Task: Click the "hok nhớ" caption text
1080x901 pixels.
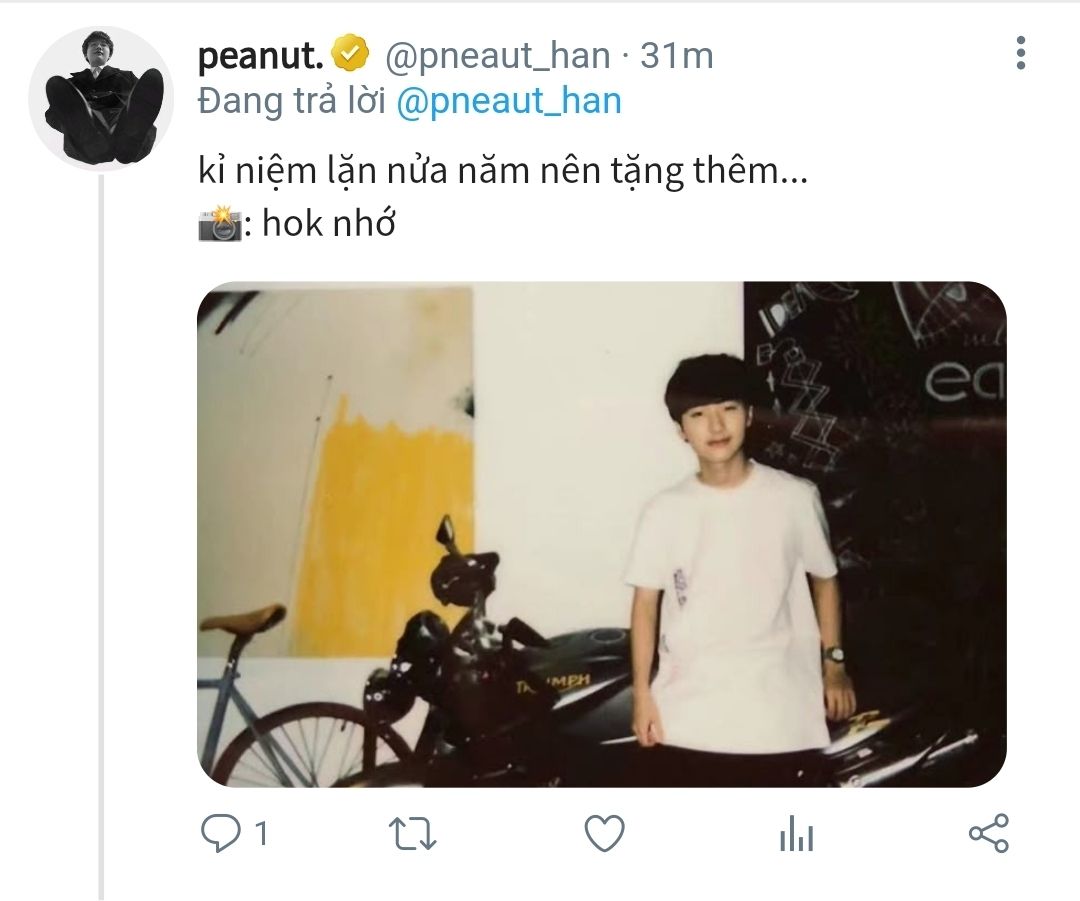Action: pos(329,224)
